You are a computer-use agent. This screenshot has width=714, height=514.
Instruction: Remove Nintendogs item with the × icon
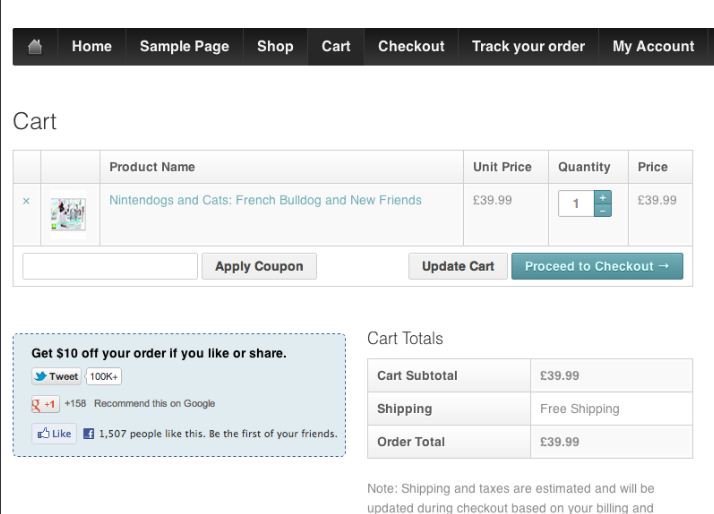tap(26, 201)
